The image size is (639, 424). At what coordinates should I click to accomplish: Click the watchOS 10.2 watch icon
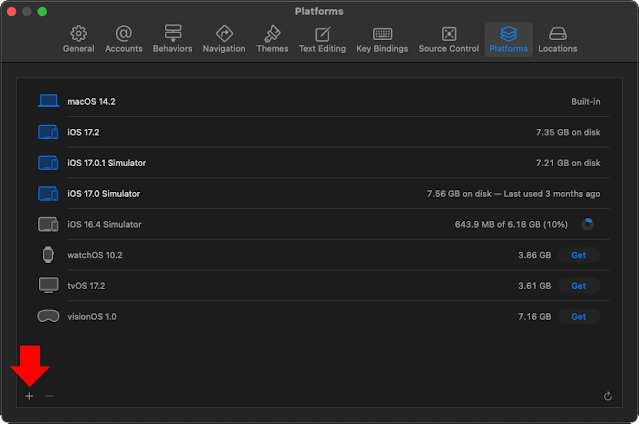pyautogui.click(x=48, y=255)
